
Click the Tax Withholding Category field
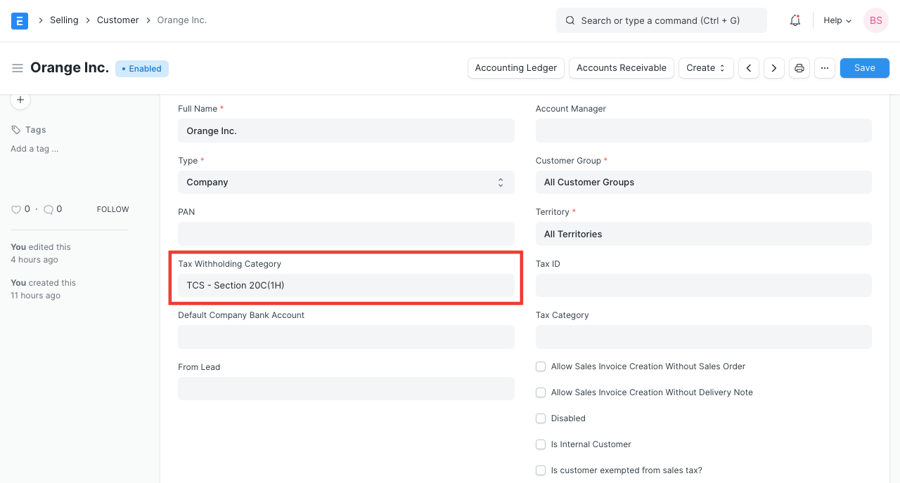tap(346, 286)
